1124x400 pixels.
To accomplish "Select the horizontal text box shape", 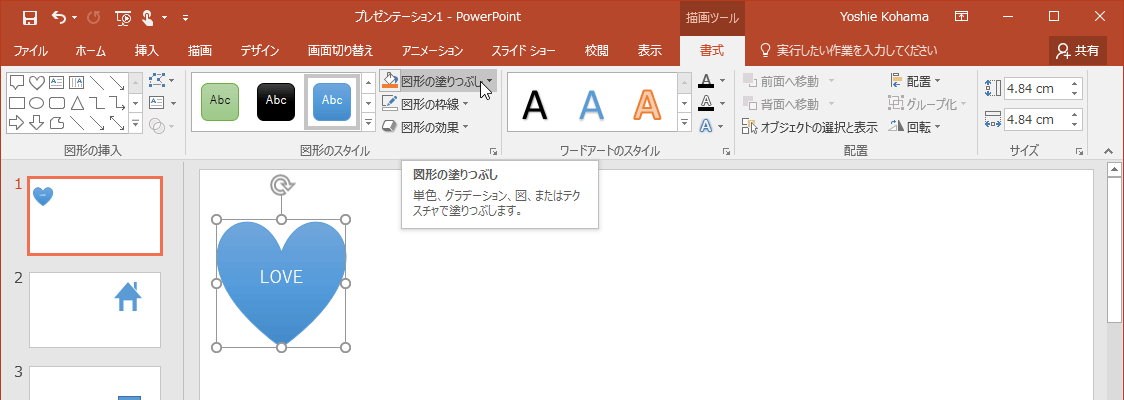I will coord(57,82).
